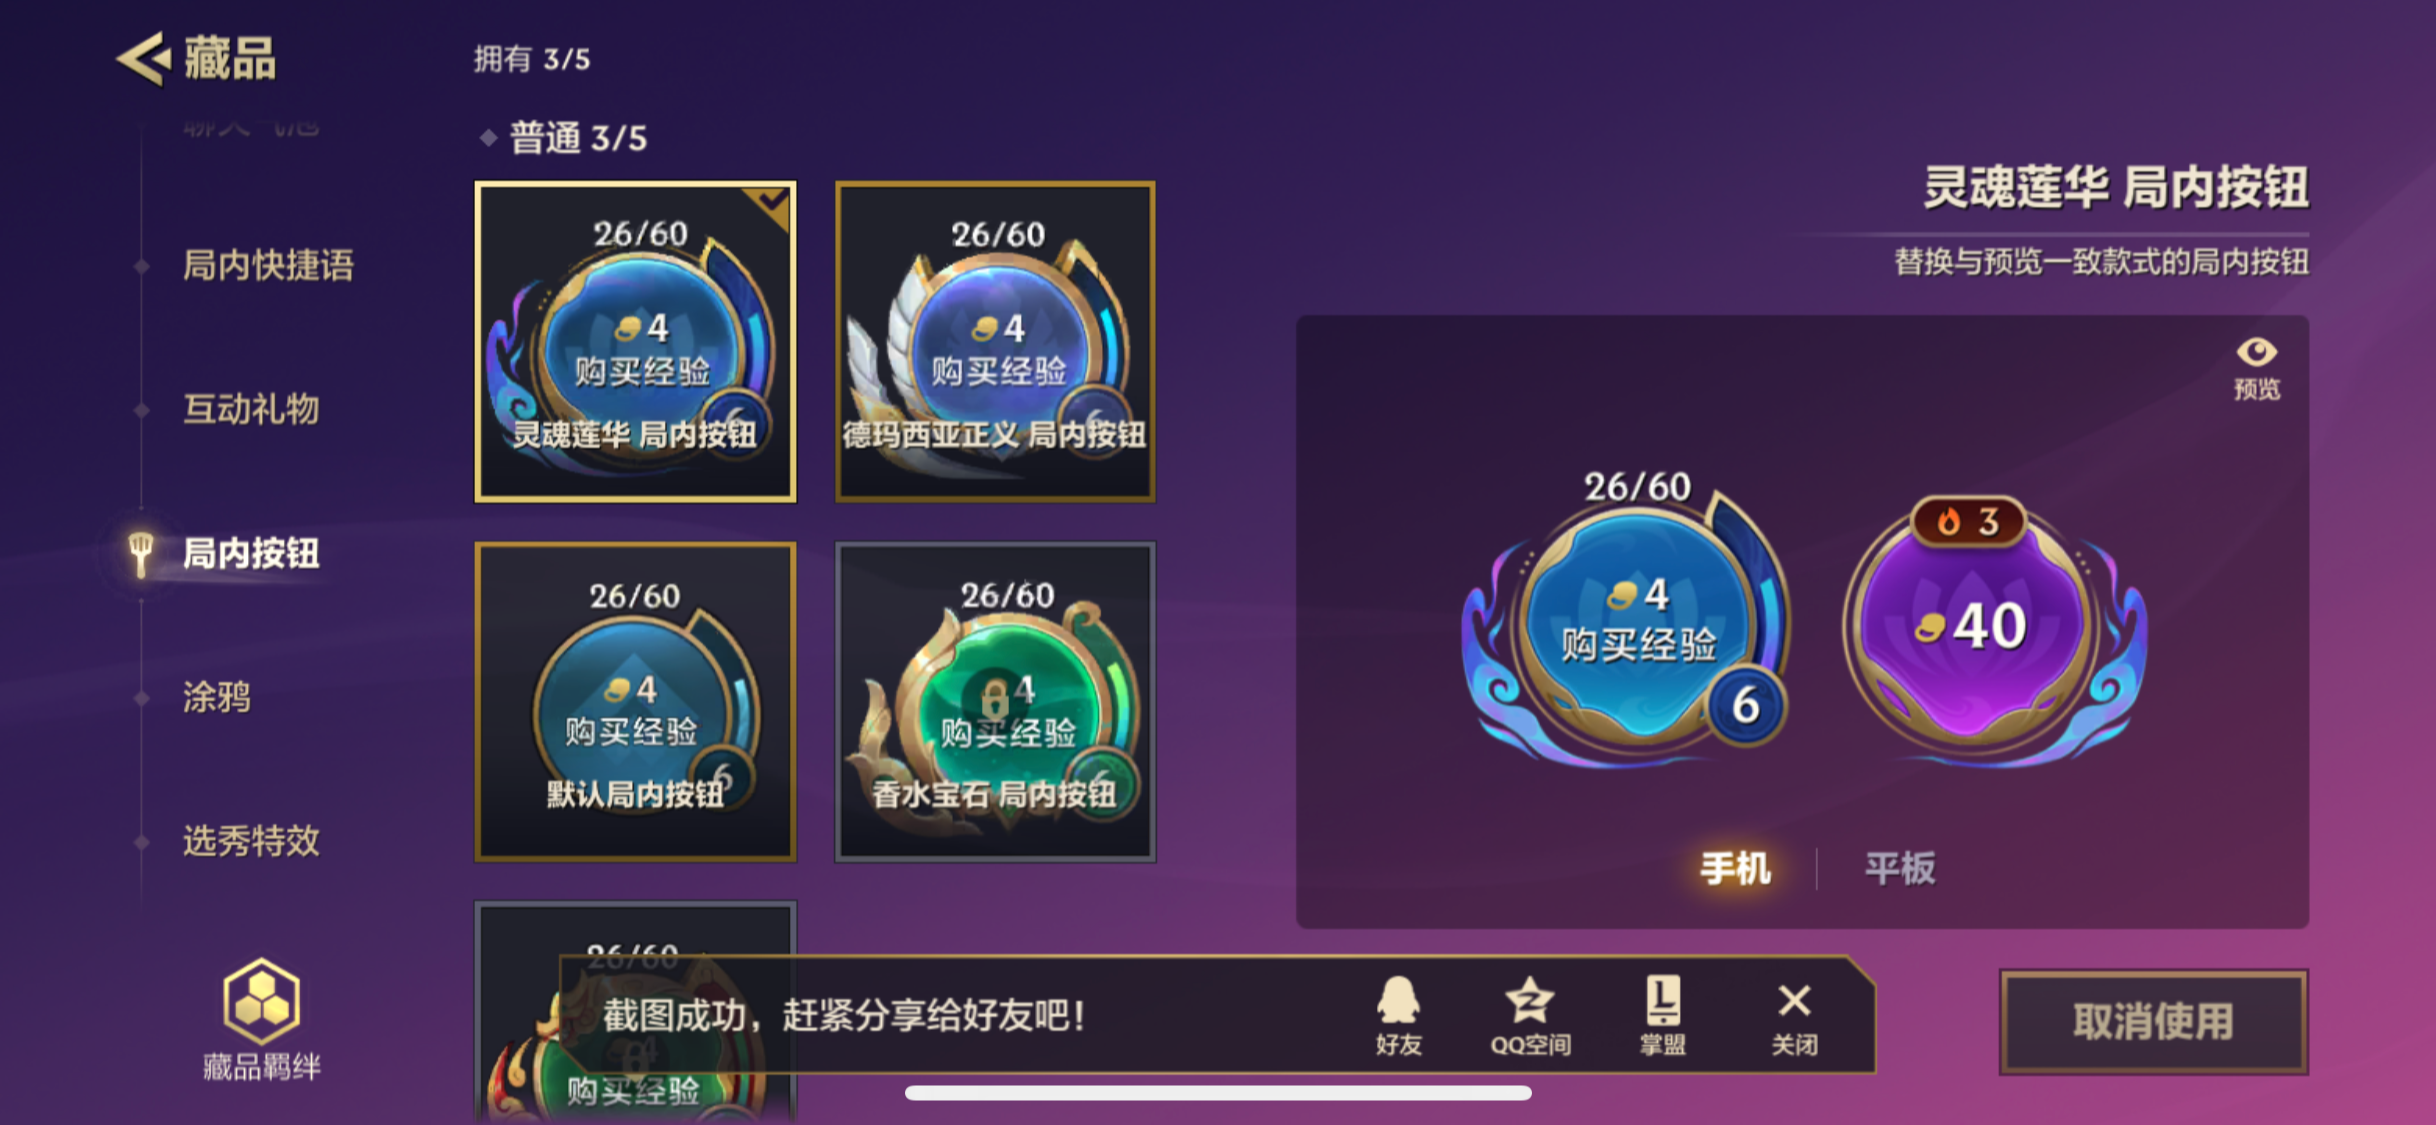Select the 德玛西亚正义 局内按钮 item
Image resolution: width=2436 pixels, height=1125 pixels.
(995, 342)
